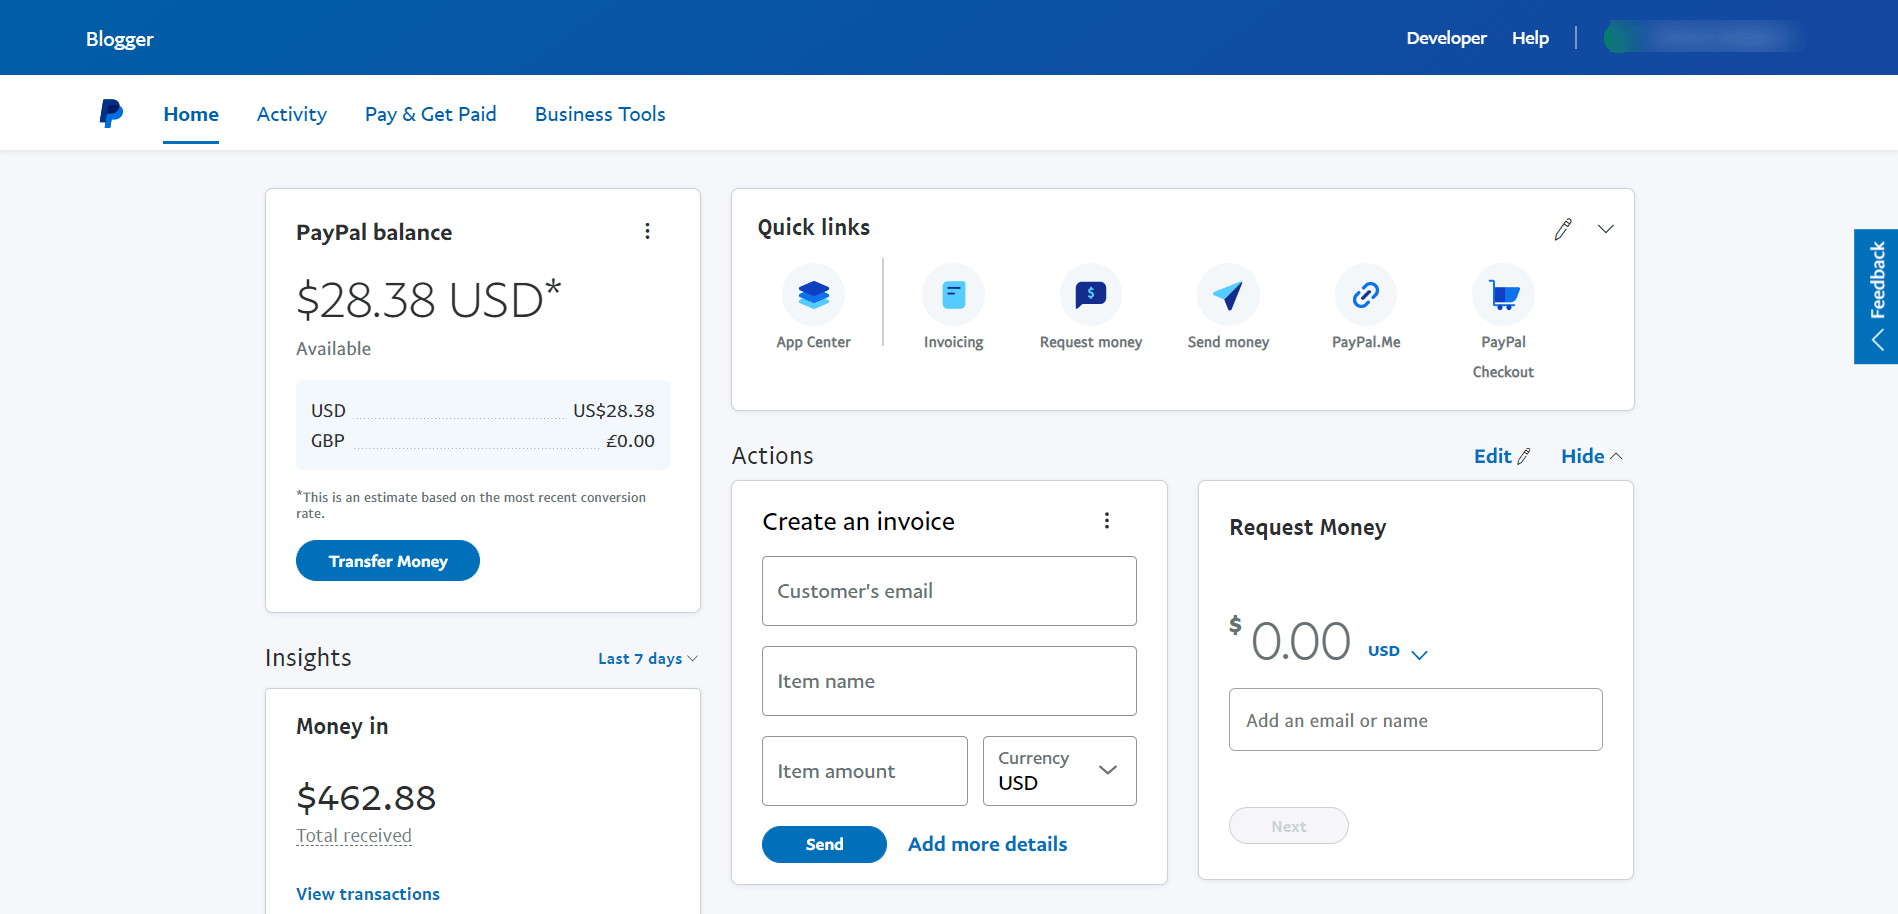Change Insights range from Last 7 days

pos(648,658)
